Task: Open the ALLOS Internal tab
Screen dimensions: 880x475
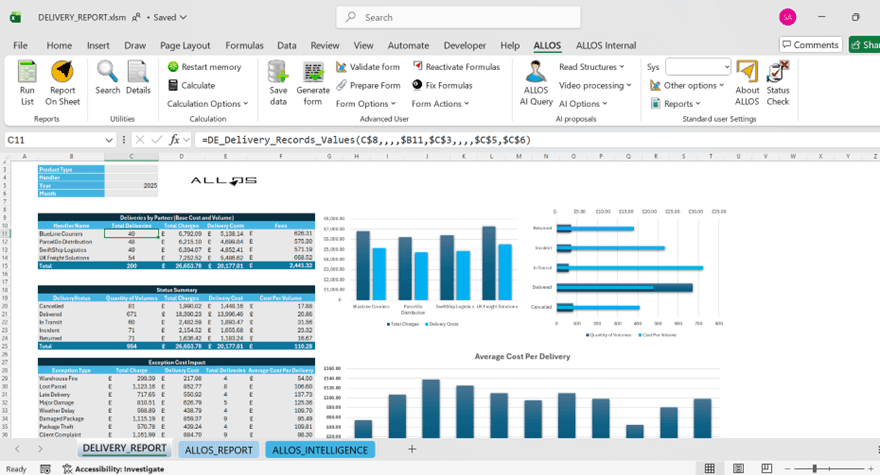Action: [x=606, y=45]
